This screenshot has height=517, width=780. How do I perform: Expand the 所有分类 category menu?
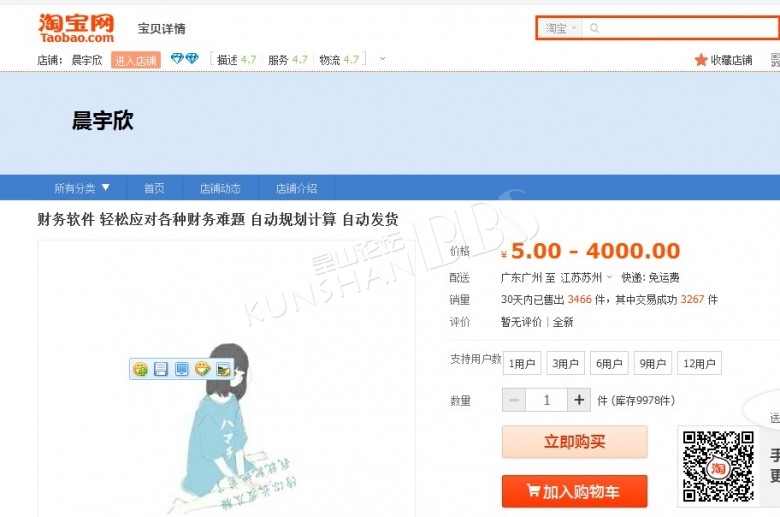[x=82, y=188]
